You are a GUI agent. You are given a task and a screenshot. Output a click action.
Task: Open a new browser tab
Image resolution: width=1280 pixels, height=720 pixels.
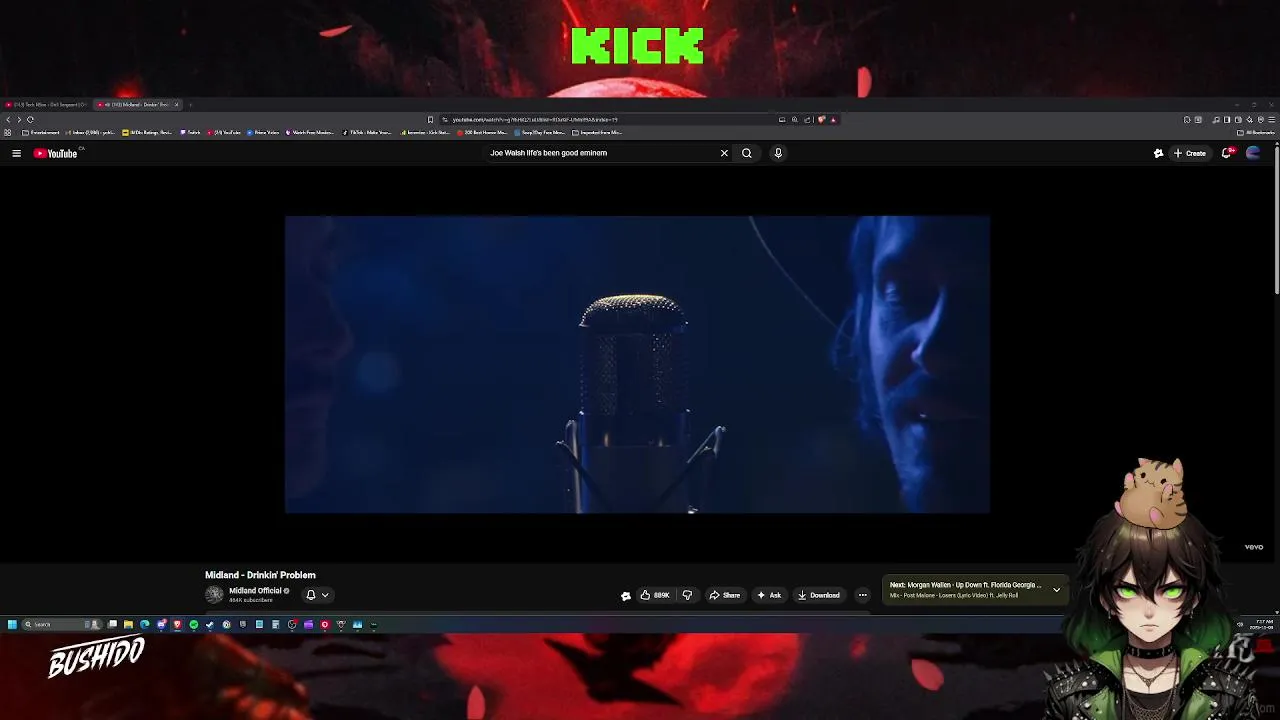[x=190, y=105]
